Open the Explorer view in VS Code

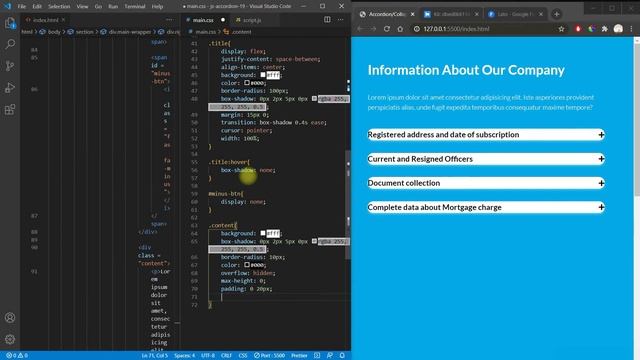[10, 22]
